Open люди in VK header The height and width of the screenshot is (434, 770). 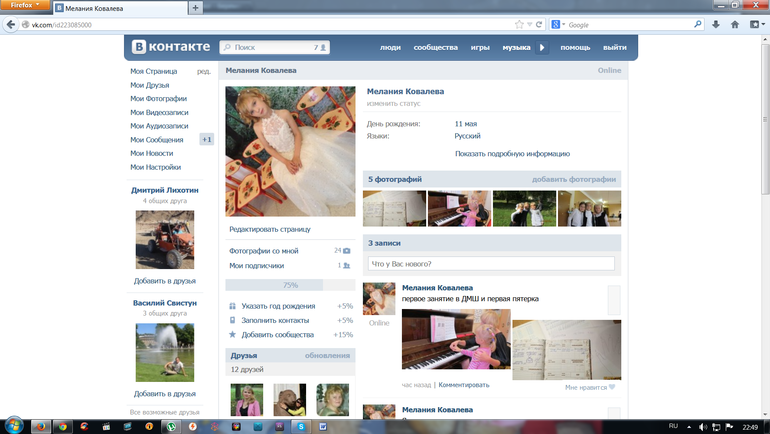(x=390, y=48)
